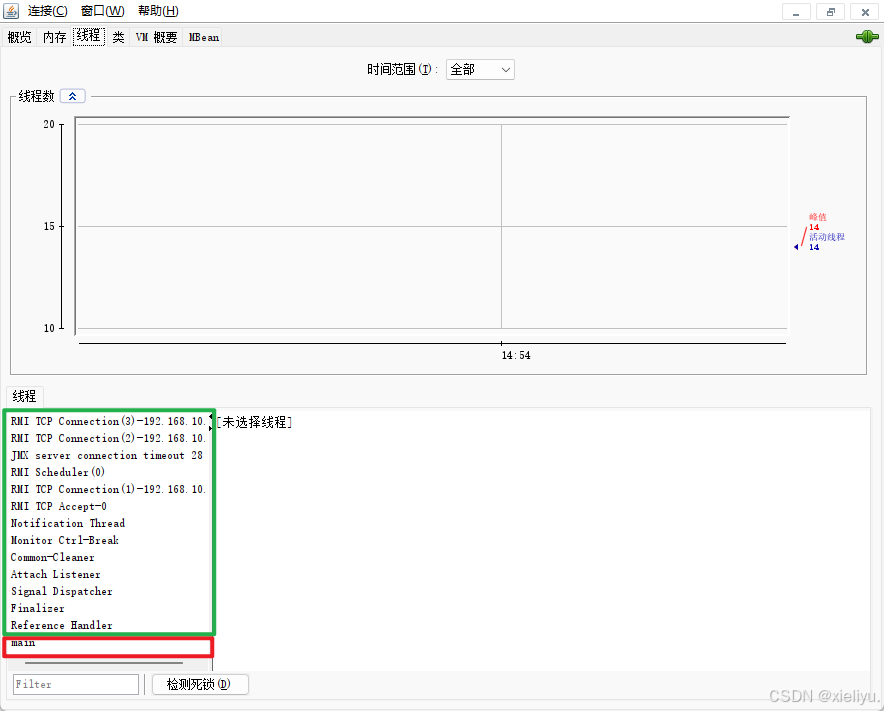Click the green connection status icon

[x=867, y=37]
